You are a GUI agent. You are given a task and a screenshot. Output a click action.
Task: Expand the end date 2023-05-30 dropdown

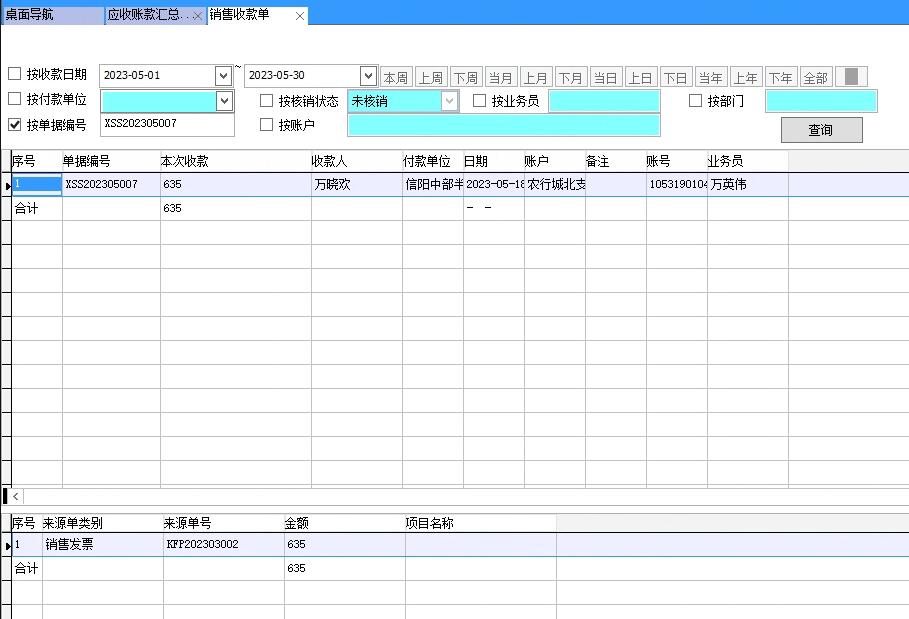coord(367,76)
